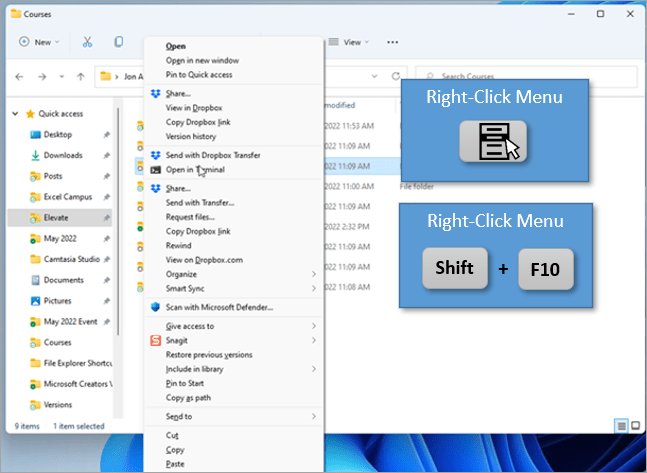Collapse the Quick access tree section
The height and width of the screenshot is (473, 647).
(16, 113)
